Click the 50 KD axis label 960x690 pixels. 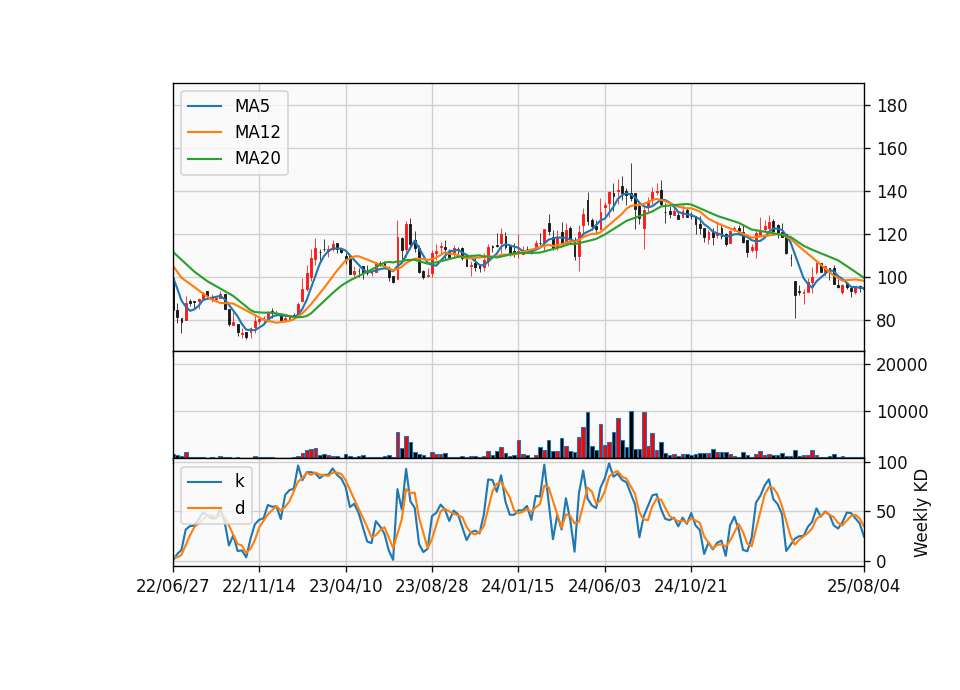887,512
